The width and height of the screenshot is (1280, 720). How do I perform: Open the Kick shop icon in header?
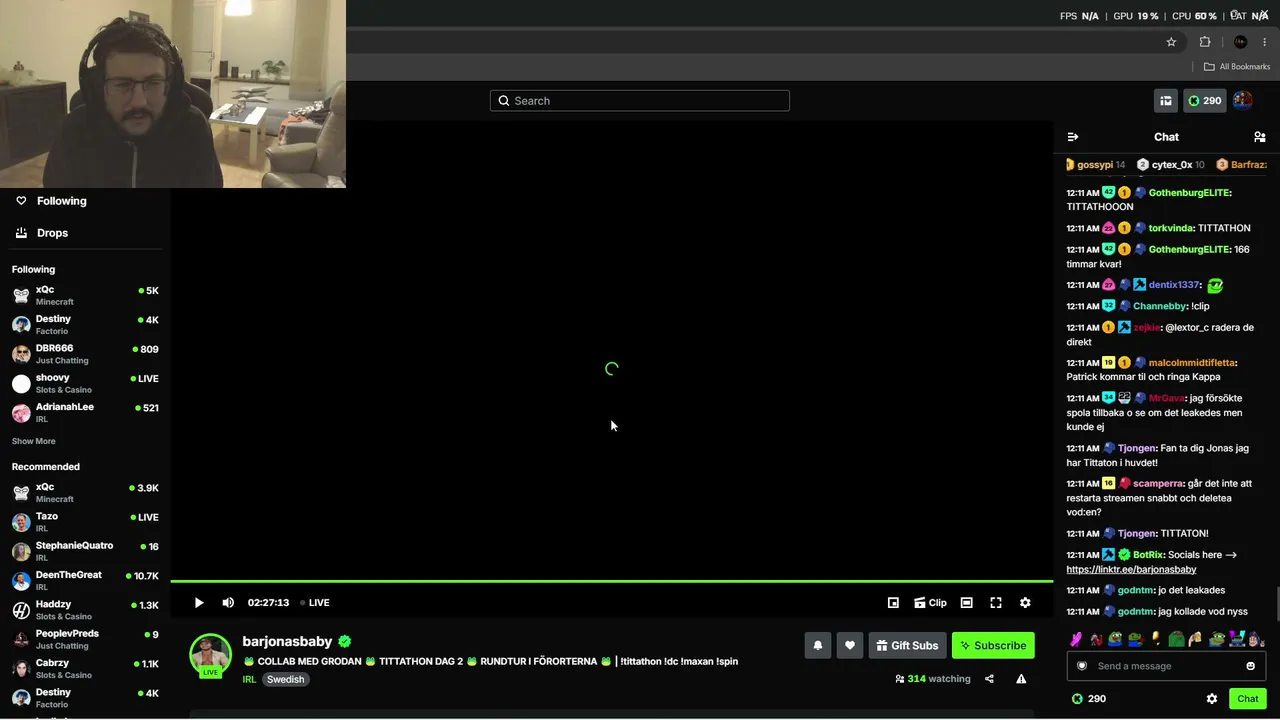click(1166, 101)
